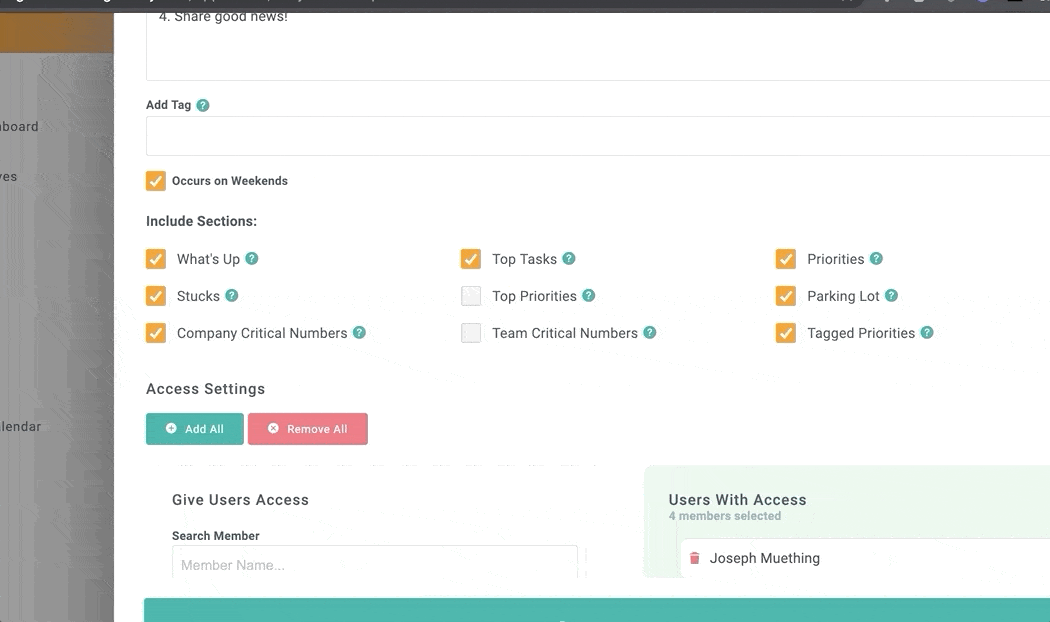Uncheck the Priorities section checkbox
The height and width of the screenshot is (622, 1050).
point(785,259)
